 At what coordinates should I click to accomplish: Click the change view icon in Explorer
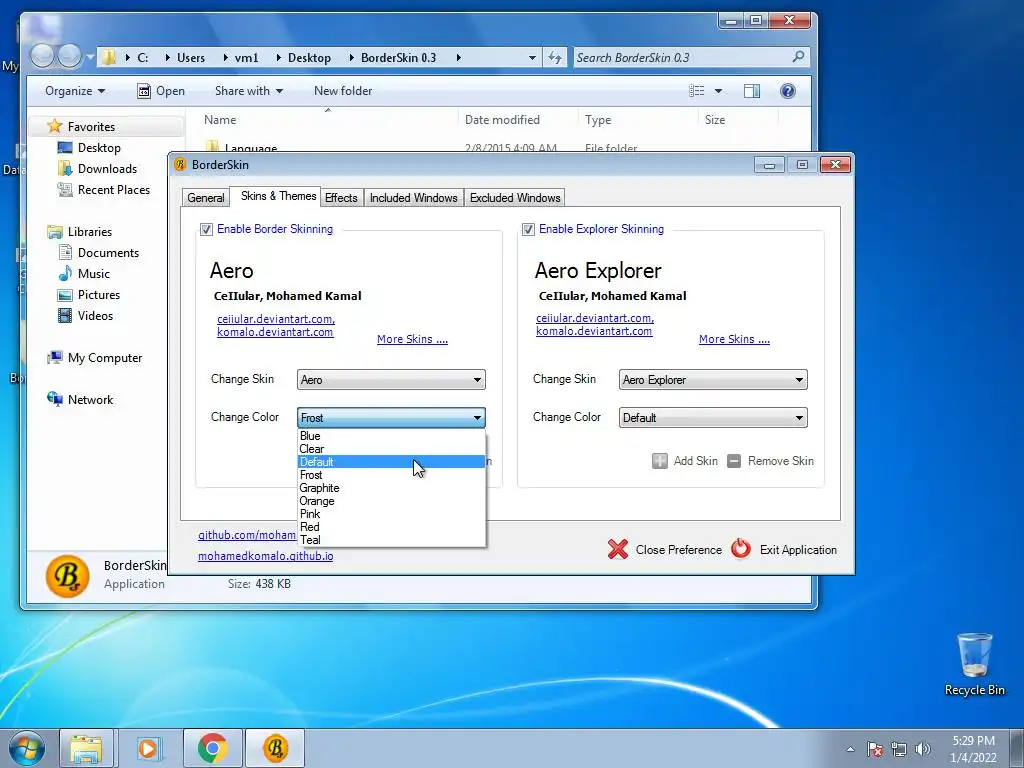(697, 91)
